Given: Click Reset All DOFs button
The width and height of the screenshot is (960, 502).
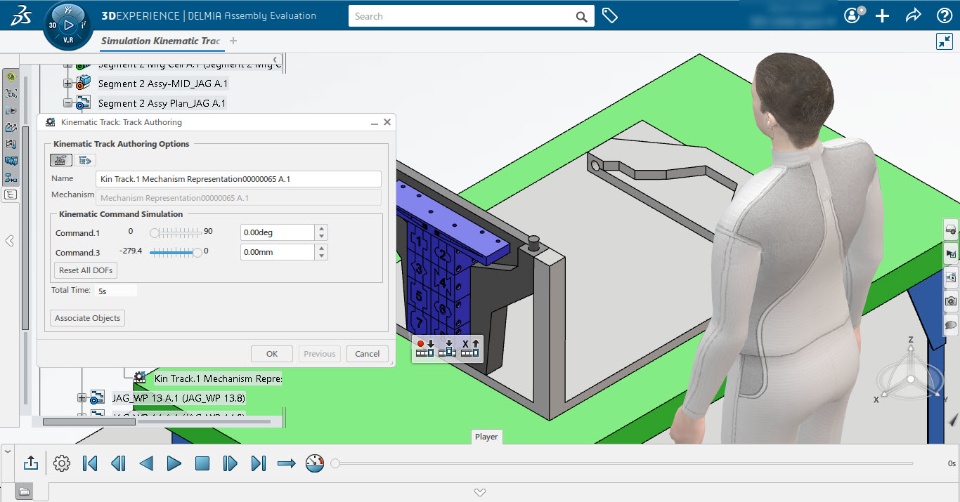Looking at the screenshot, I should point(86,270).
